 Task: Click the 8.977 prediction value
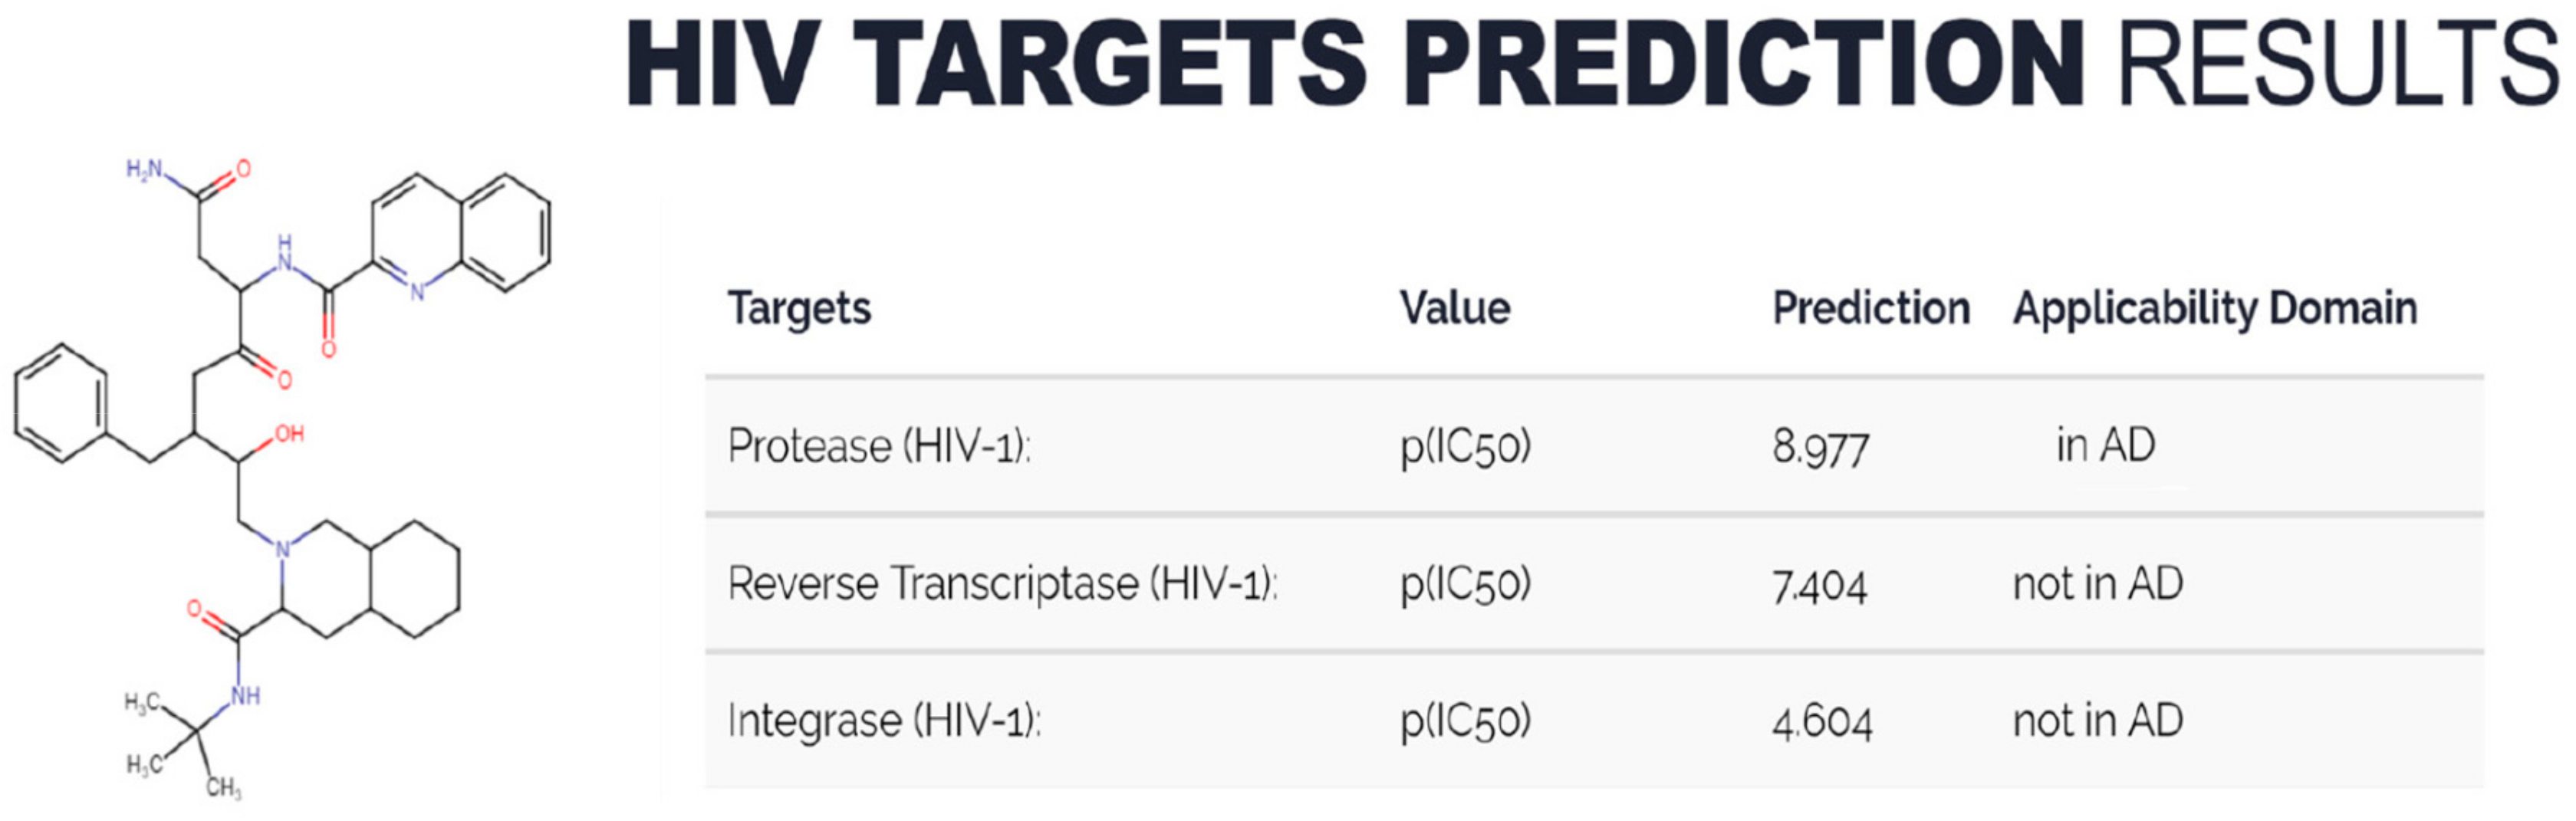(x=1820, y=447)
